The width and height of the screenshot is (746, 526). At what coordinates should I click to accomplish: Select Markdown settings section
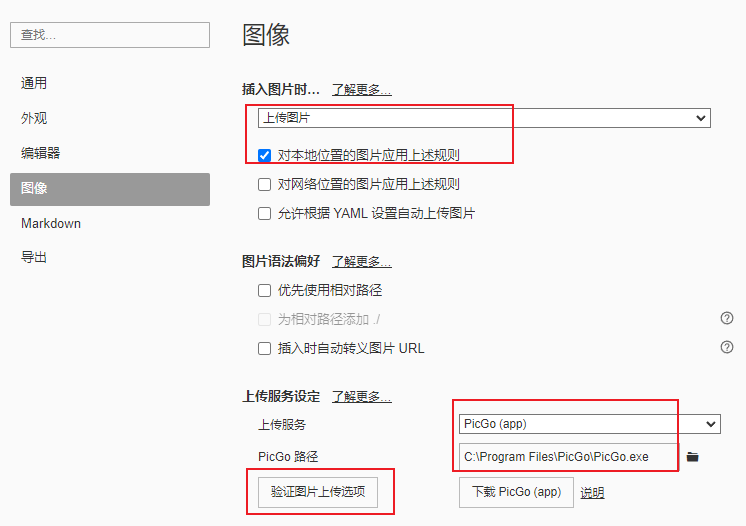click(x=51, y=223)
